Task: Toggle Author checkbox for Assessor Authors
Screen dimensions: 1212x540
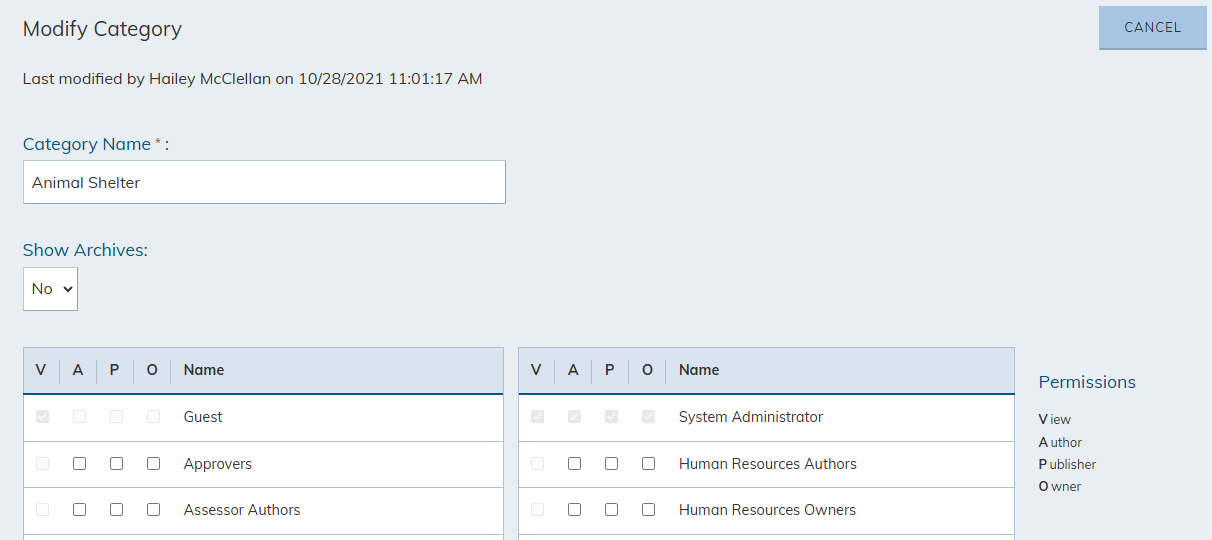Action: click(79, 510)
